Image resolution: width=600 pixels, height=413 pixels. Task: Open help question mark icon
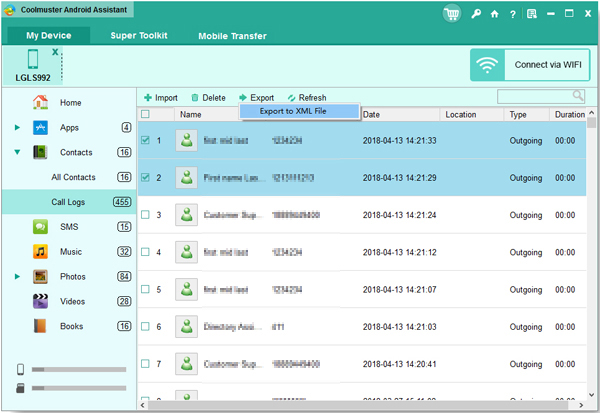[x=512, y=15]
